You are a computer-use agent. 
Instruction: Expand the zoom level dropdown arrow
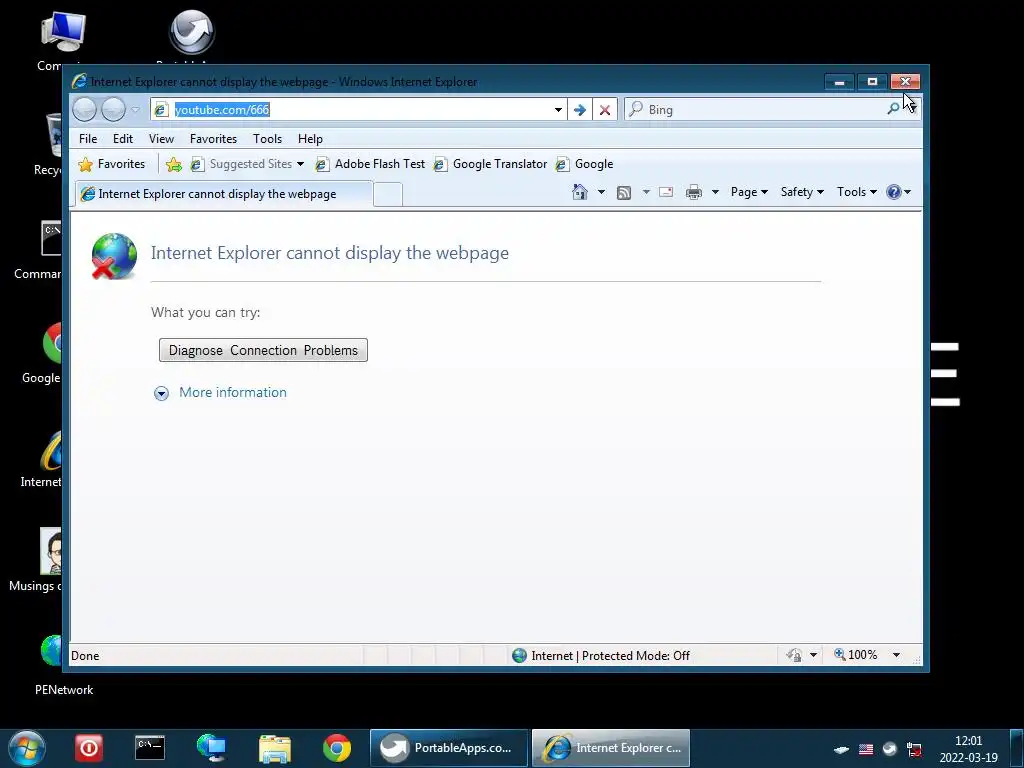[896, 655]
